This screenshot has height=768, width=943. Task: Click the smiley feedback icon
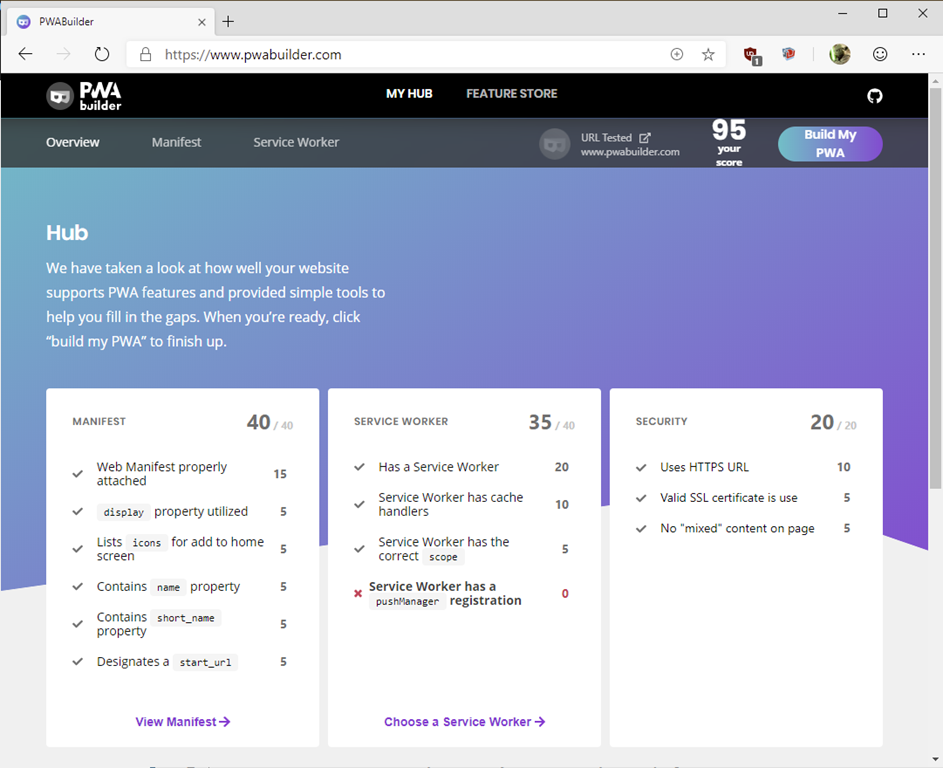[x=880, y=54]
